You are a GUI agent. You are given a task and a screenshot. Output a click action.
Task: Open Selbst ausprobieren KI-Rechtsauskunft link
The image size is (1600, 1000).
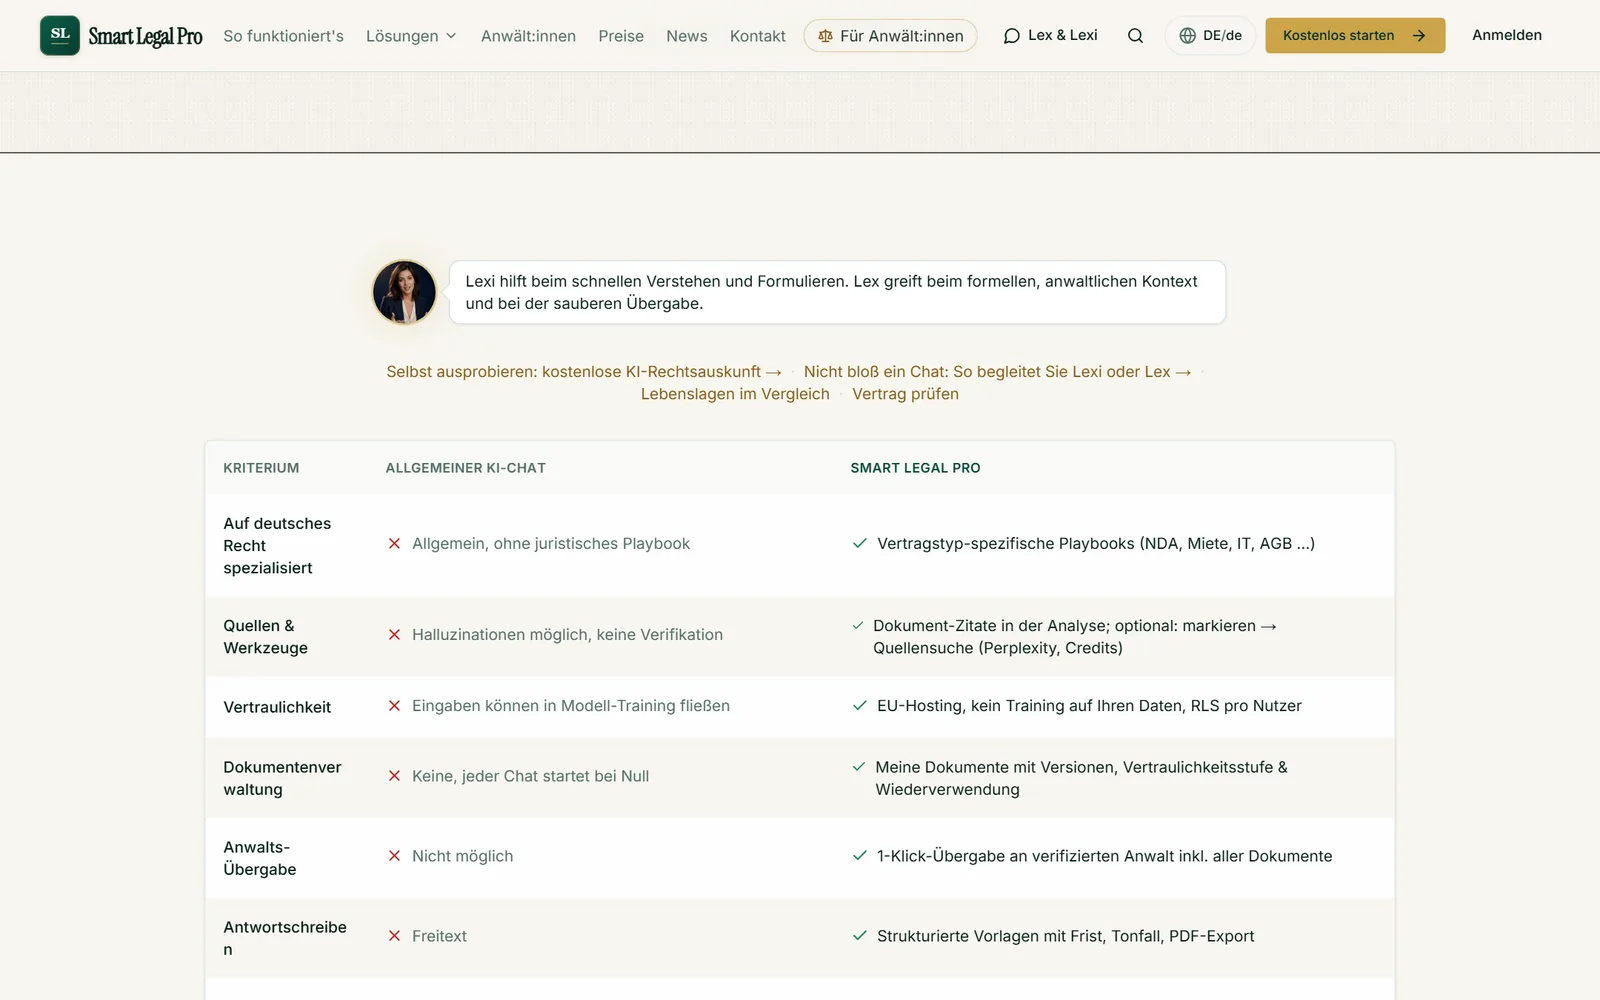(x=584, y=372)
